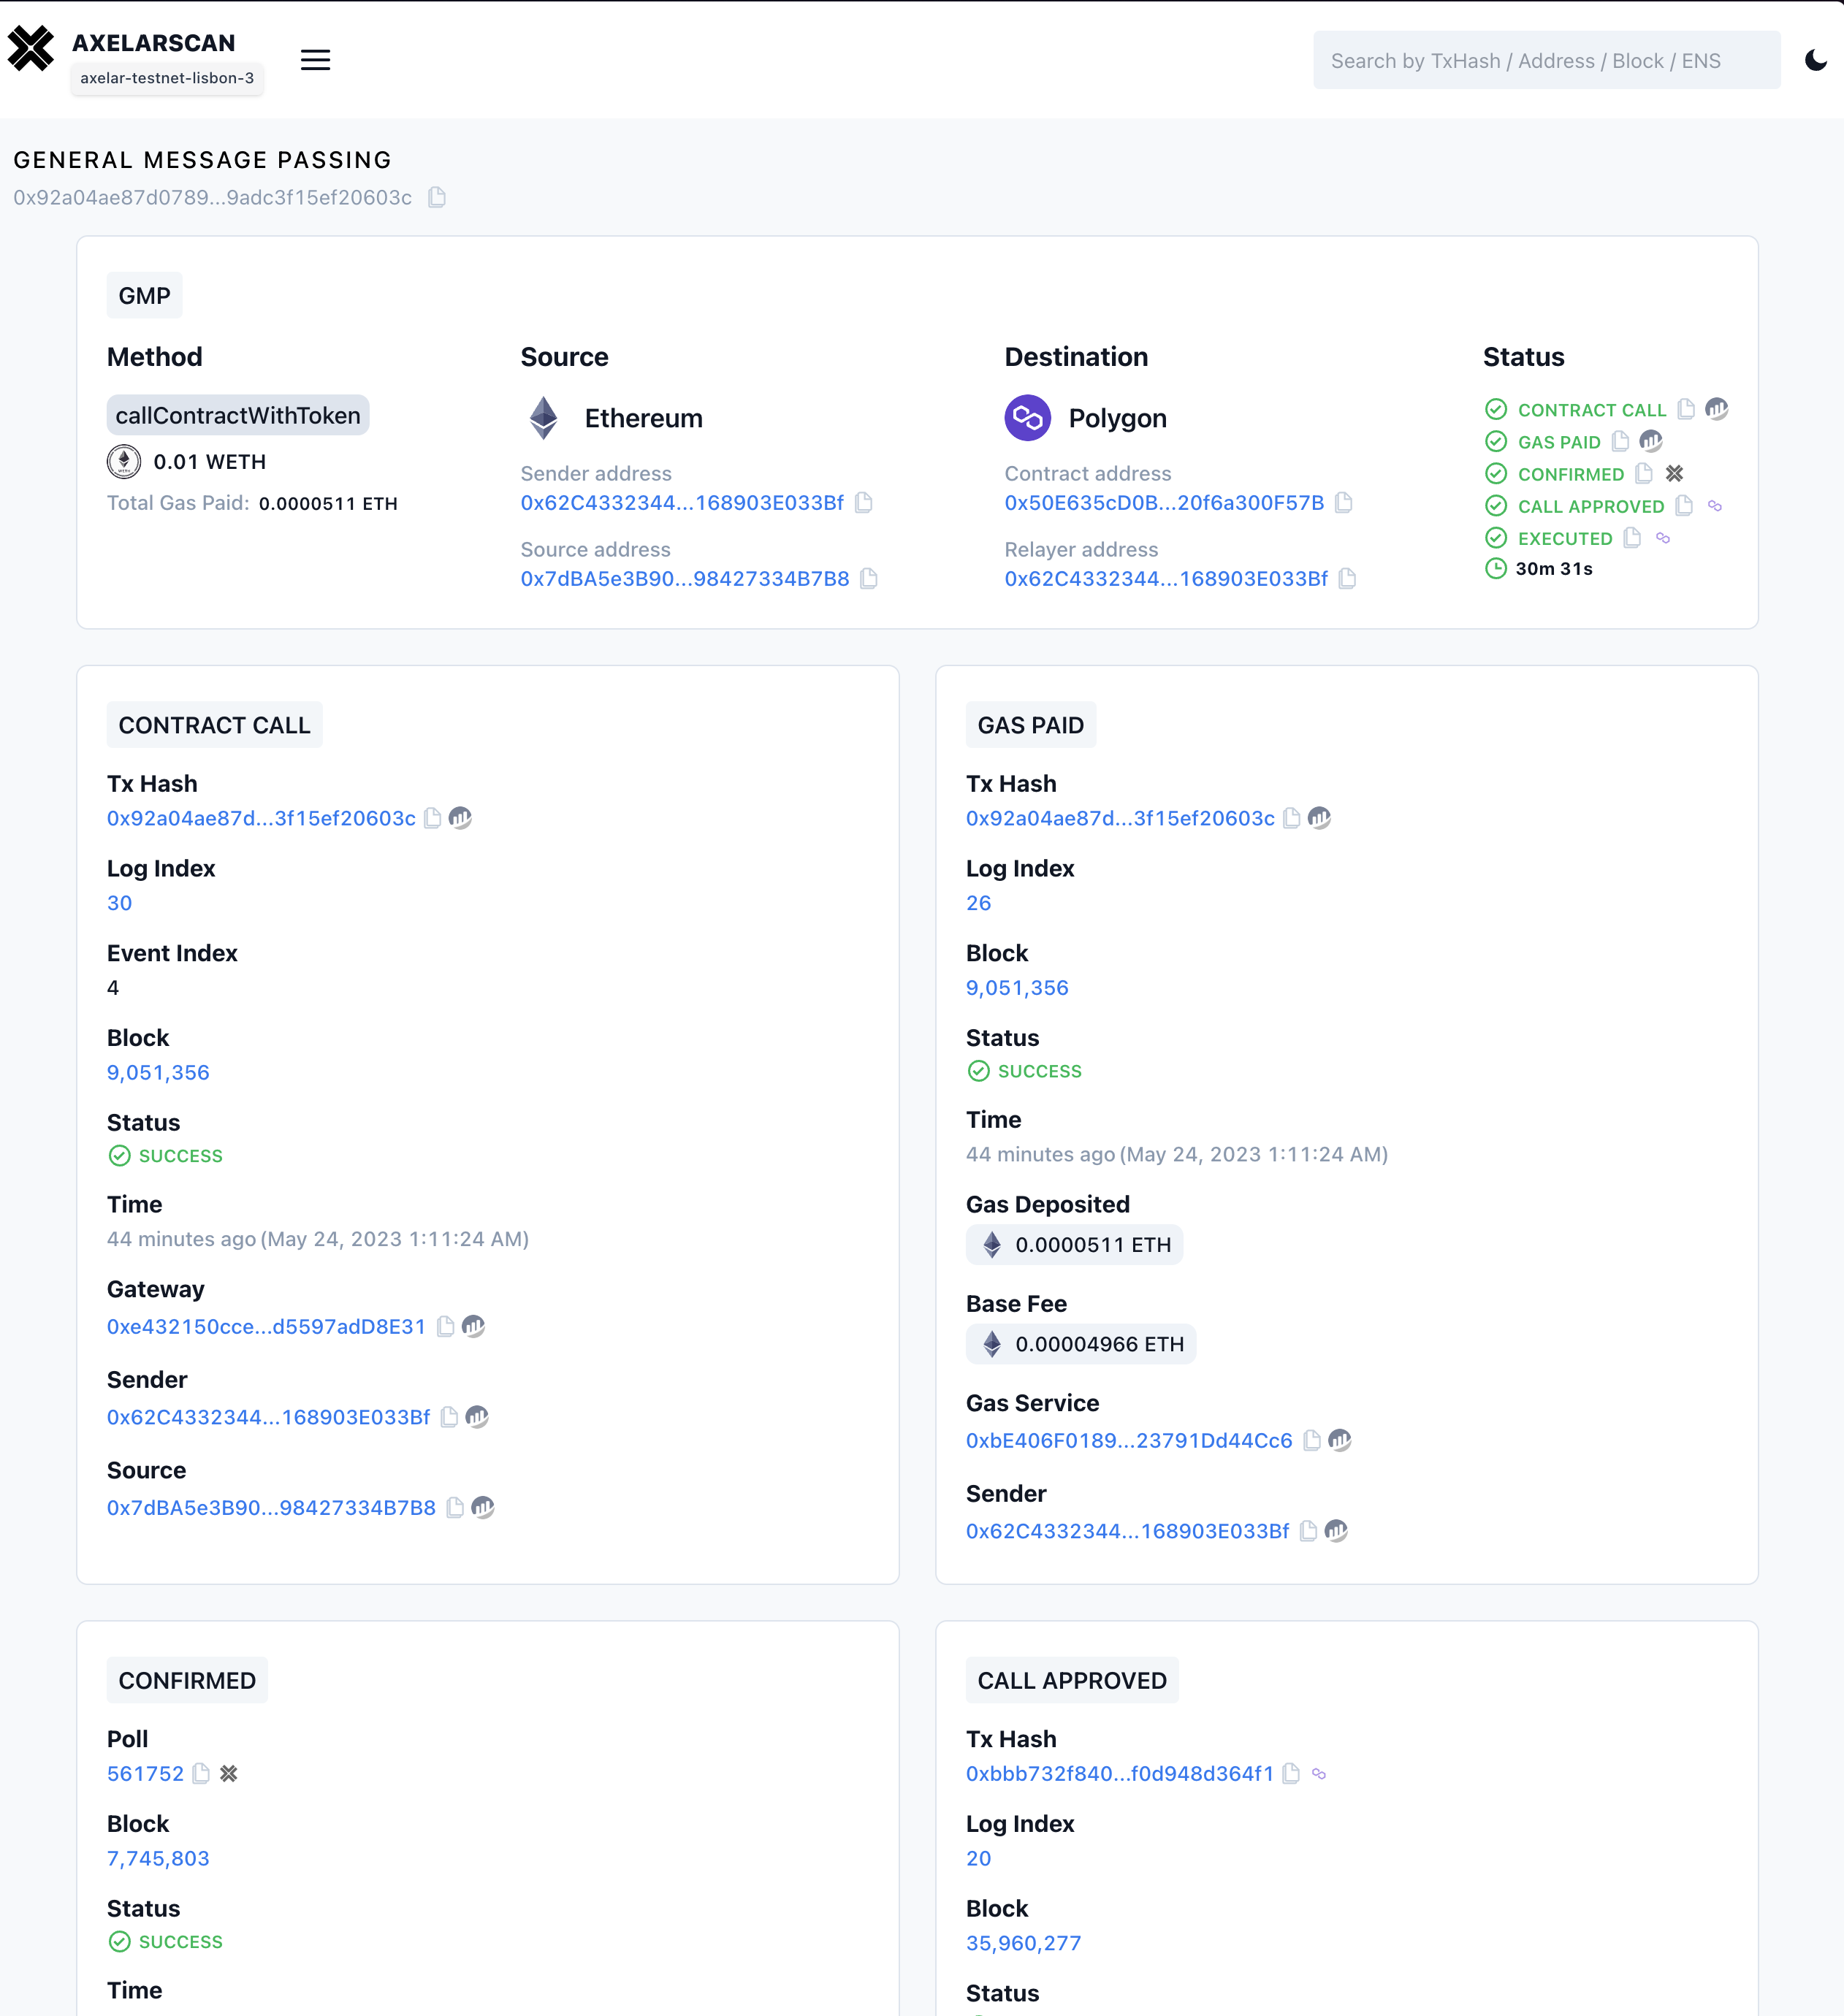Copy the Sender address in Source

pos(864,502)
